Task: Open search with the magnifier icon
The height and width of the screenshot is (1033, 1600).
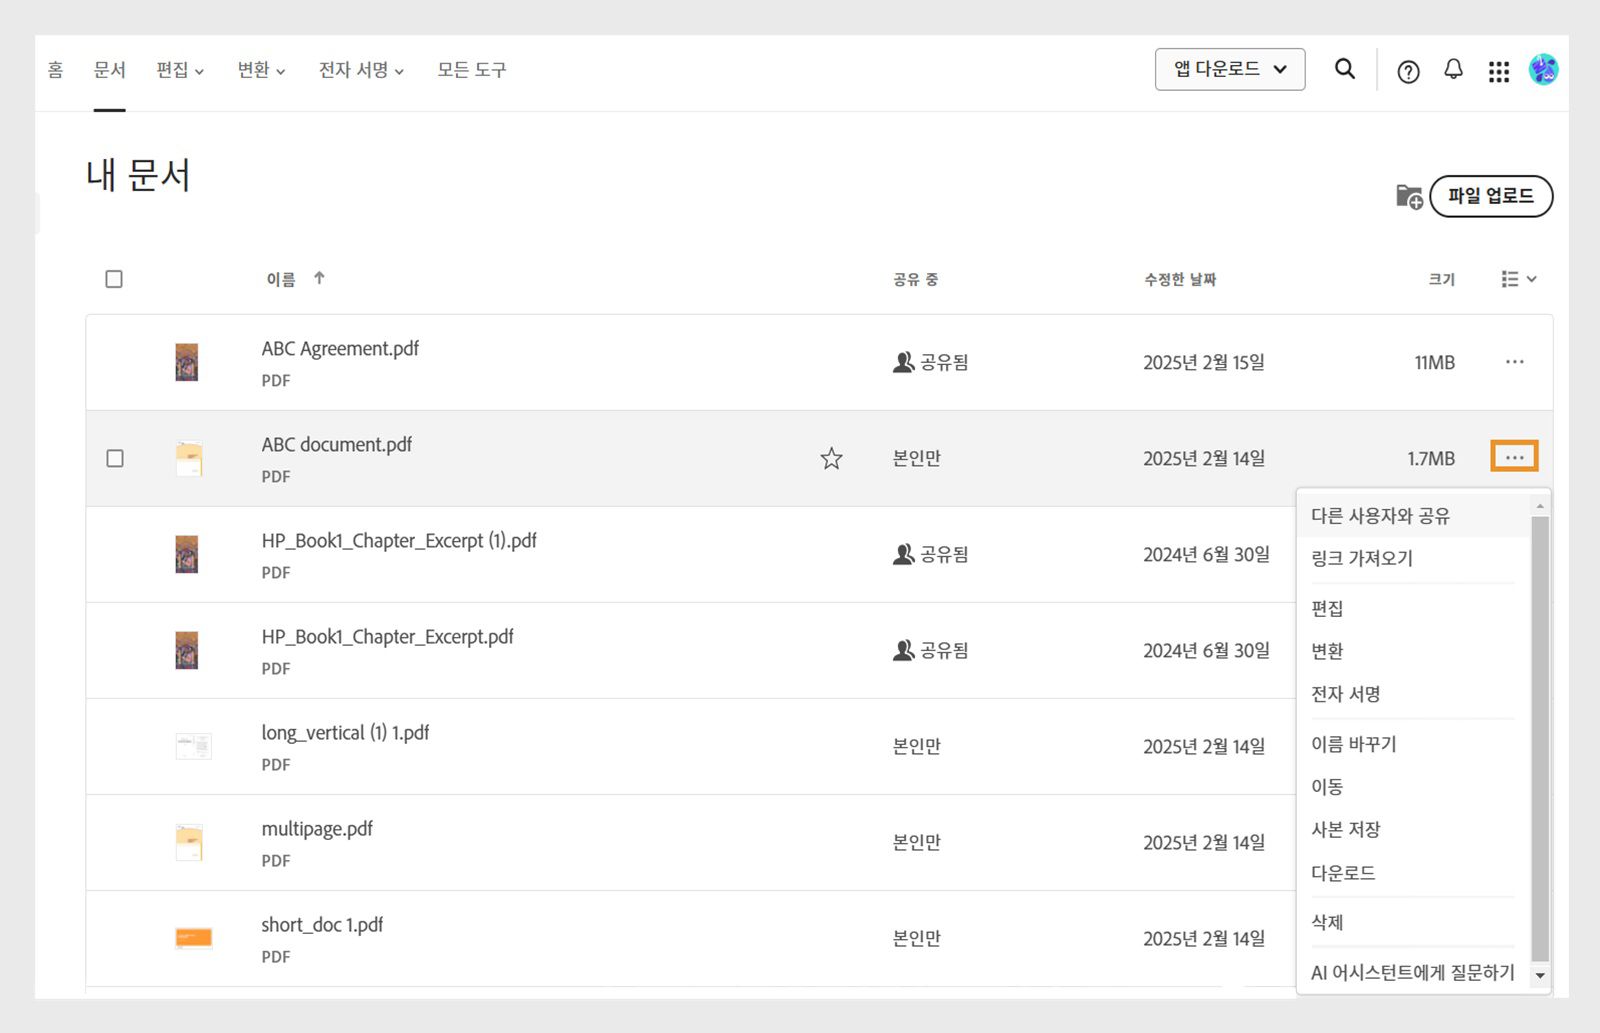Action: click(x=1344, y=70)
